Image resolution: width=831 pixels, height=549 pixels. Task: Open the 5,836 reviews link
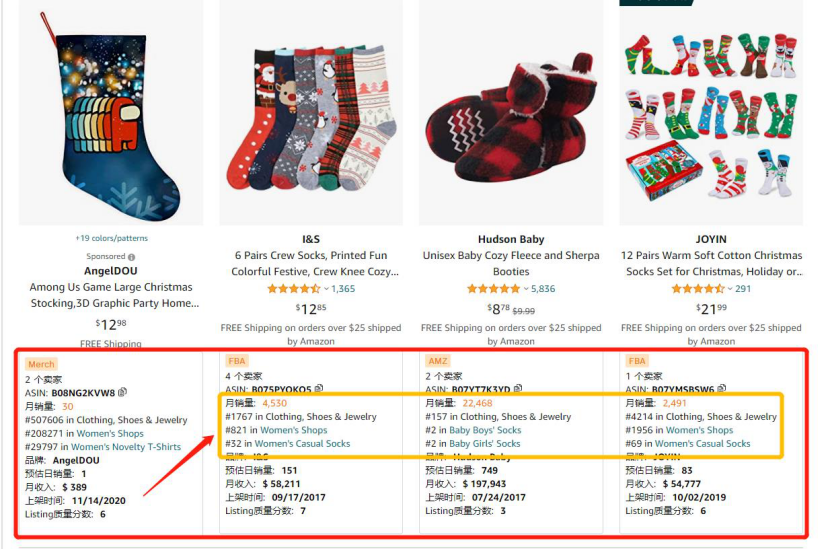pyautogui.click(x=543, y=289)
